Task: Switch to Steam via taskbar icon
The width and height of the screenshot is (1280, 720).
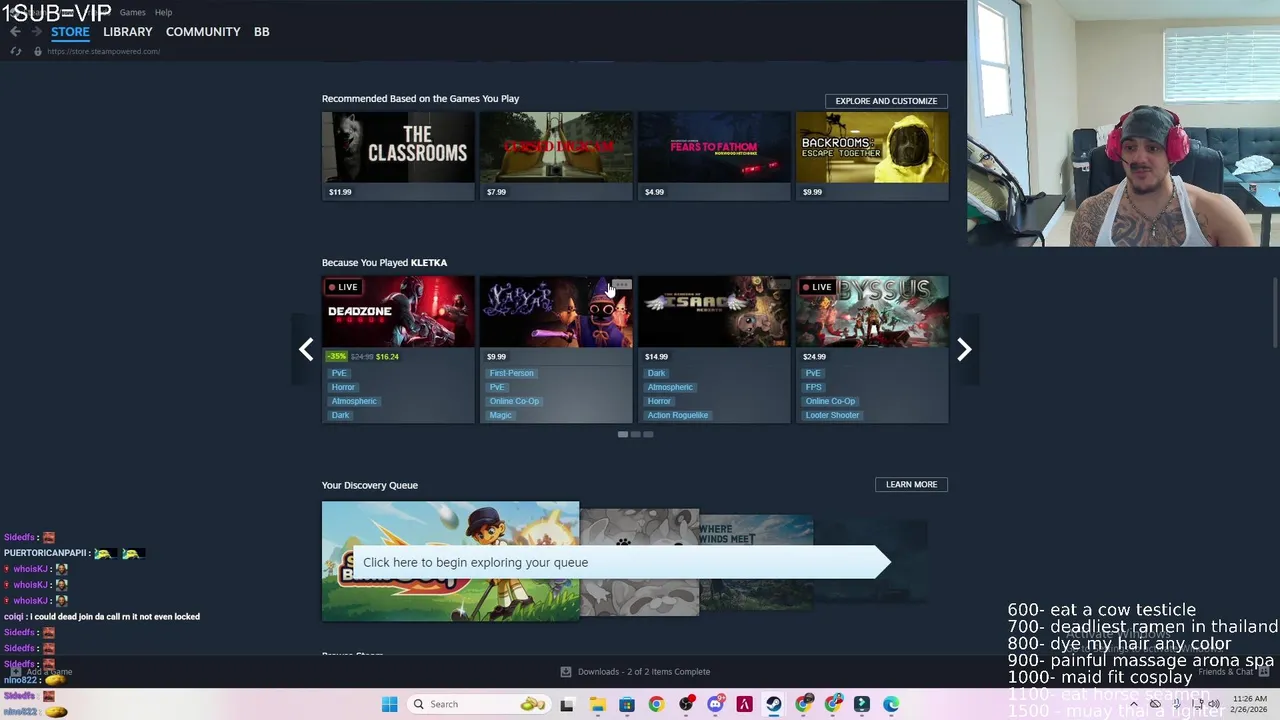Action: pyautogui.click(x=774, y=704)
